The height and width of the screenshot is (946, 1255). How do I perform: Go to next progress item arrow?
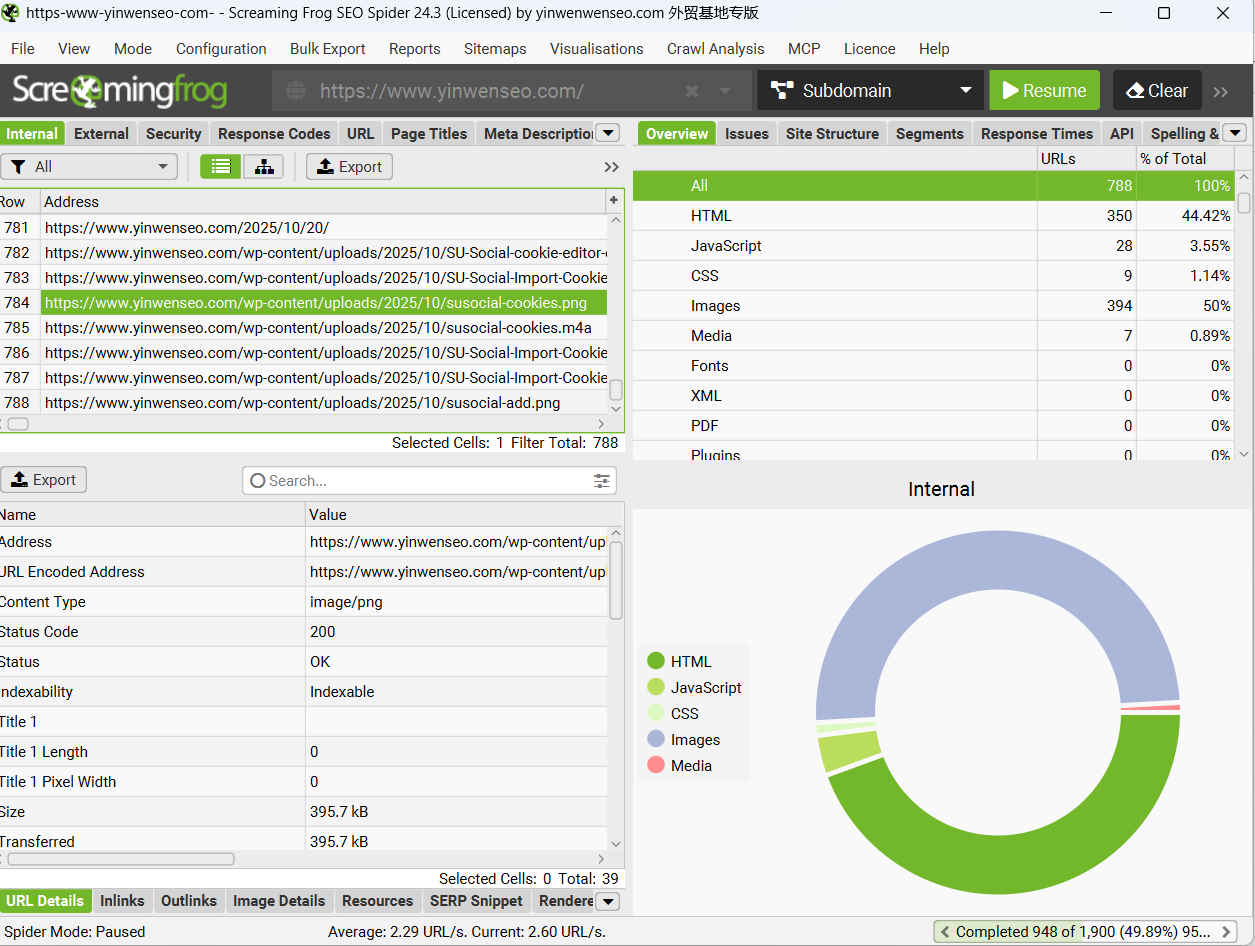coord(1227,932)
